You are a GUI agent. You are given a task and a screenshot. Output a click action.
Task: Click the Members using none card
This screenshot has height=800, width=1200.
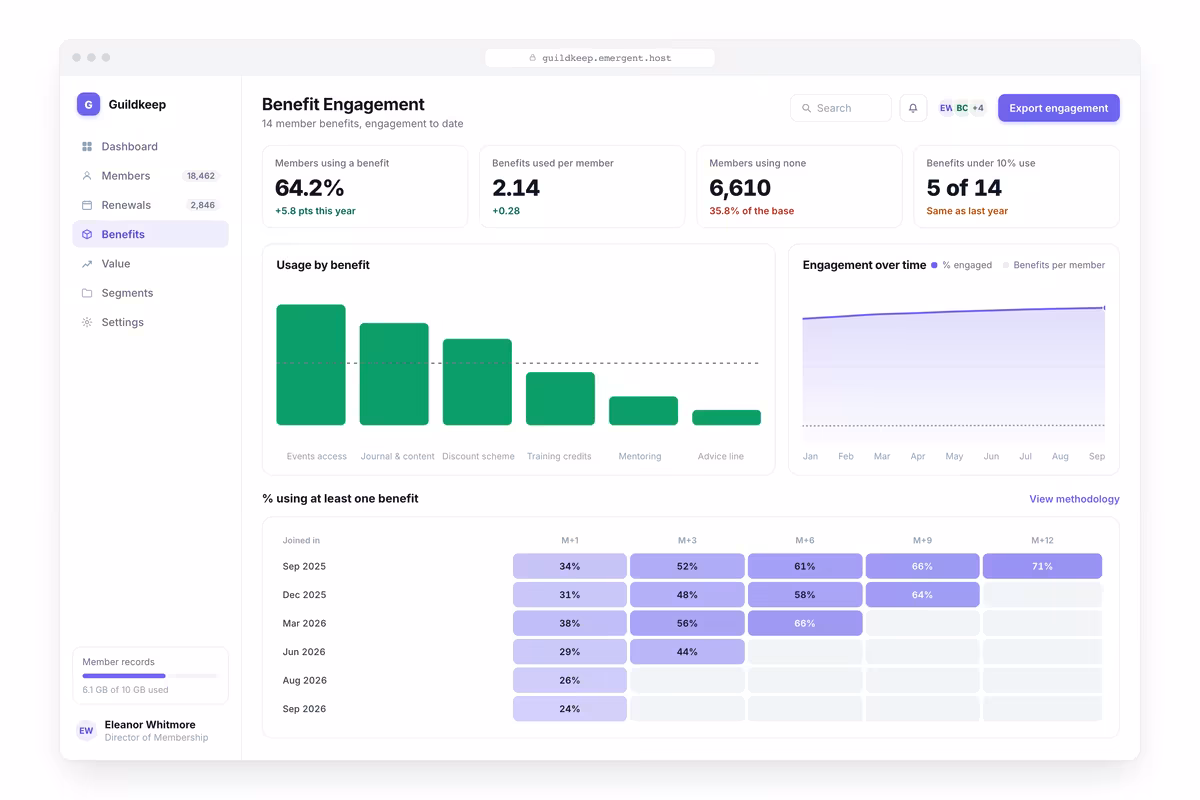click(799, 187)
